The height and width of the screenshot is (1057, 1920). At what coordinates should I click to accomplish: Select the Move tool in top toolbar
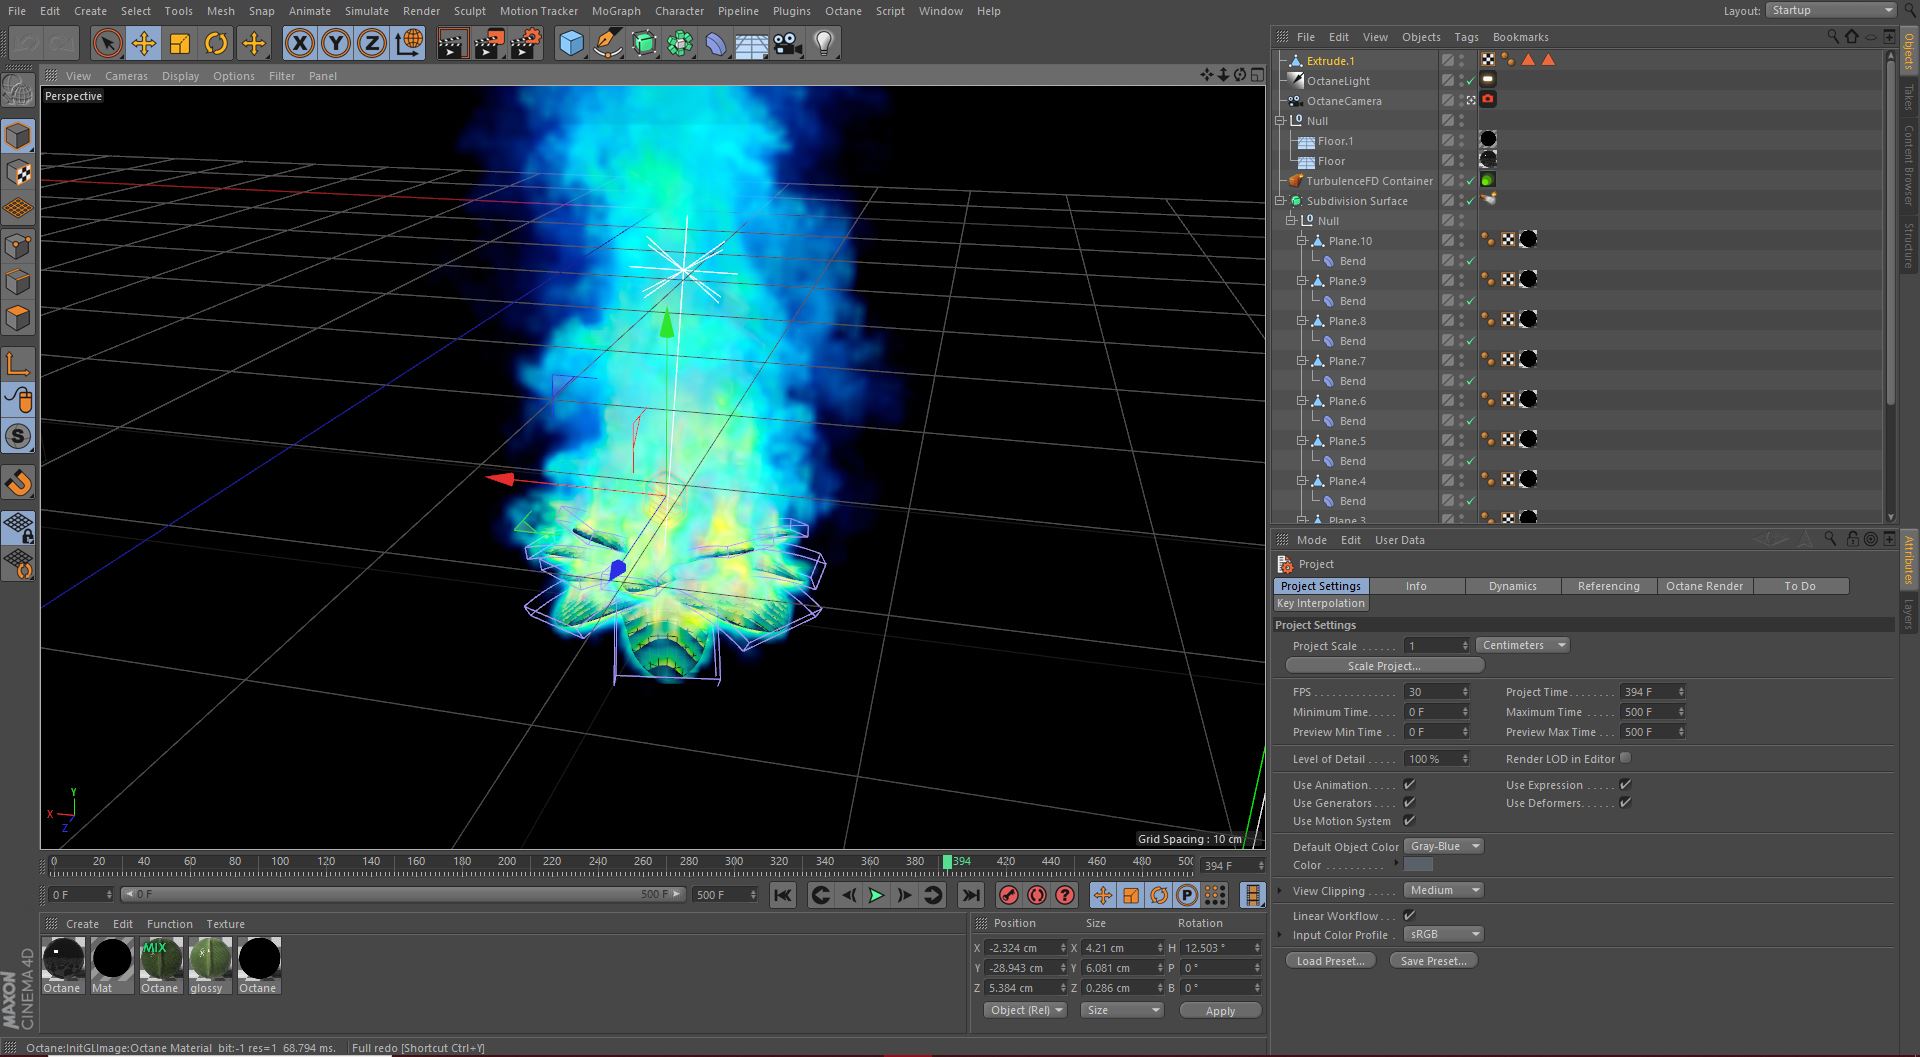pyautogui.click(x=144, y=43)
